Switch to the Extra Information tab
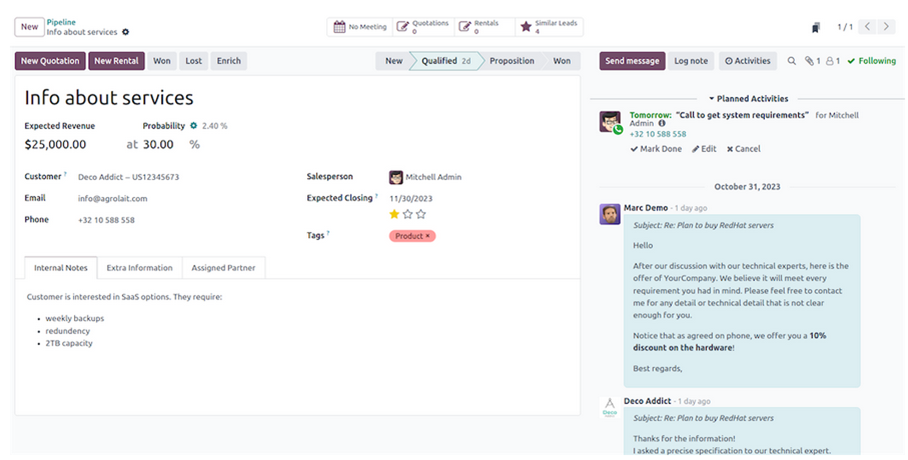Screen dimensions: 908x460 139,268
